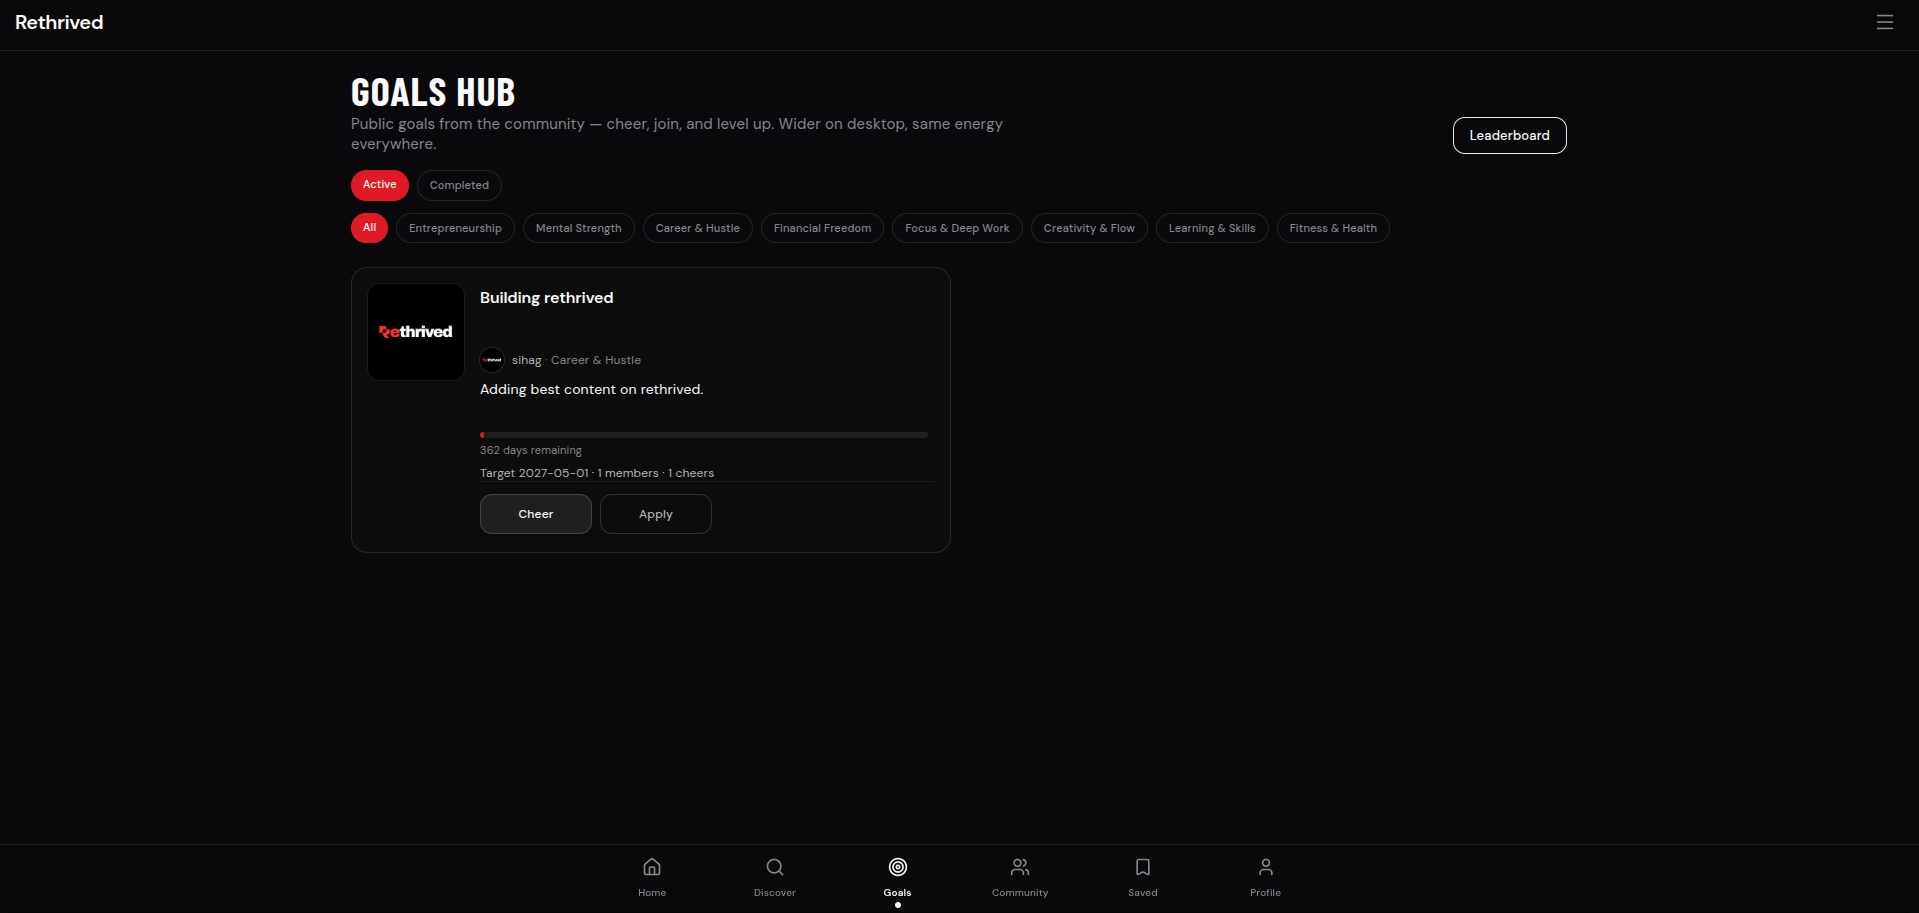Screen dimensions: 1919x913
Task: Click sihag's small avatar icon
Action: click(x=492, y=360)
